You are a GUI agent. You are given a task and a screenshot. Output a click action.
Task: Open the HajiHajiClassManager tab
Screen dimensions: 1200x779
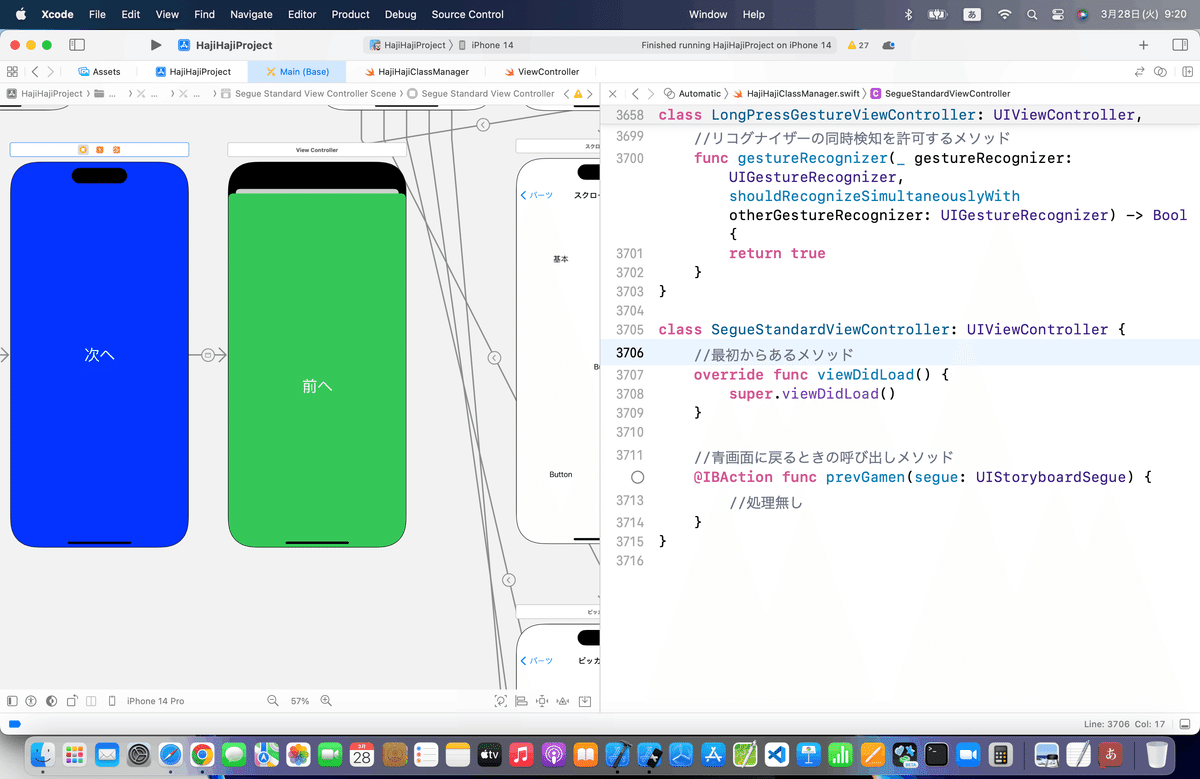point(416,72)
